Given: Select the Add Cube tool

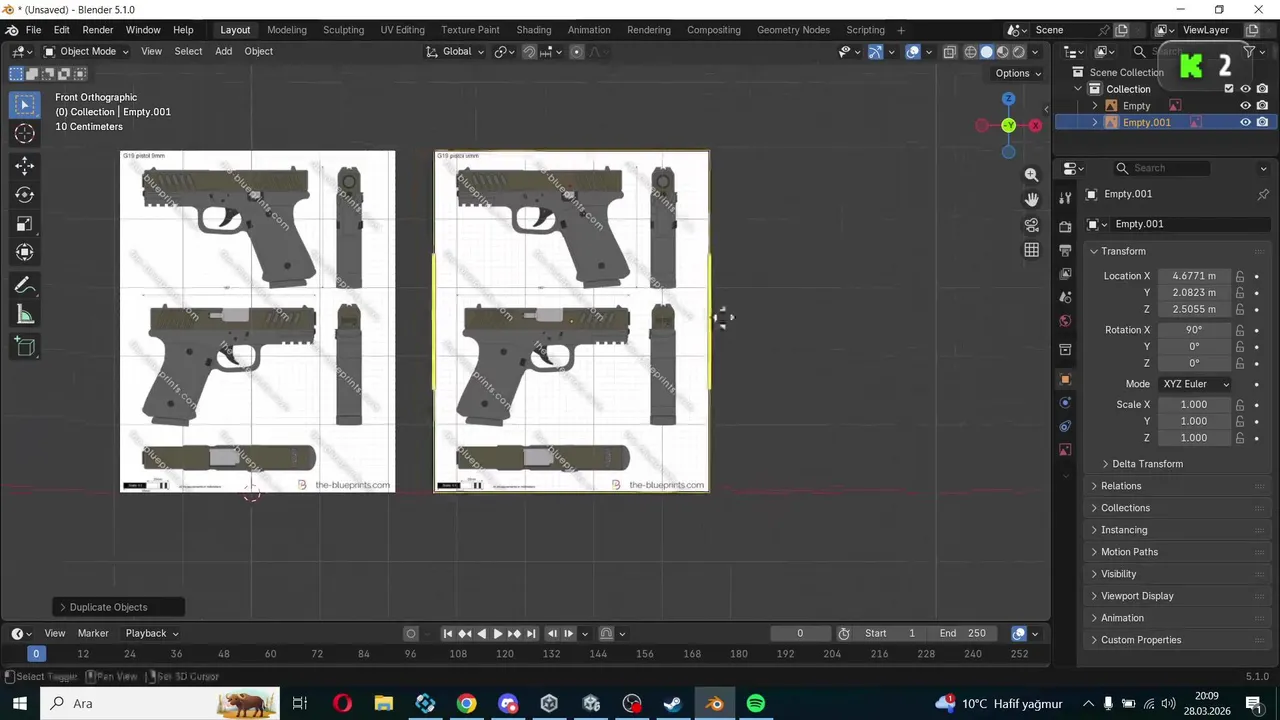Looking at the screenshot, I should (x=25, y=347).
